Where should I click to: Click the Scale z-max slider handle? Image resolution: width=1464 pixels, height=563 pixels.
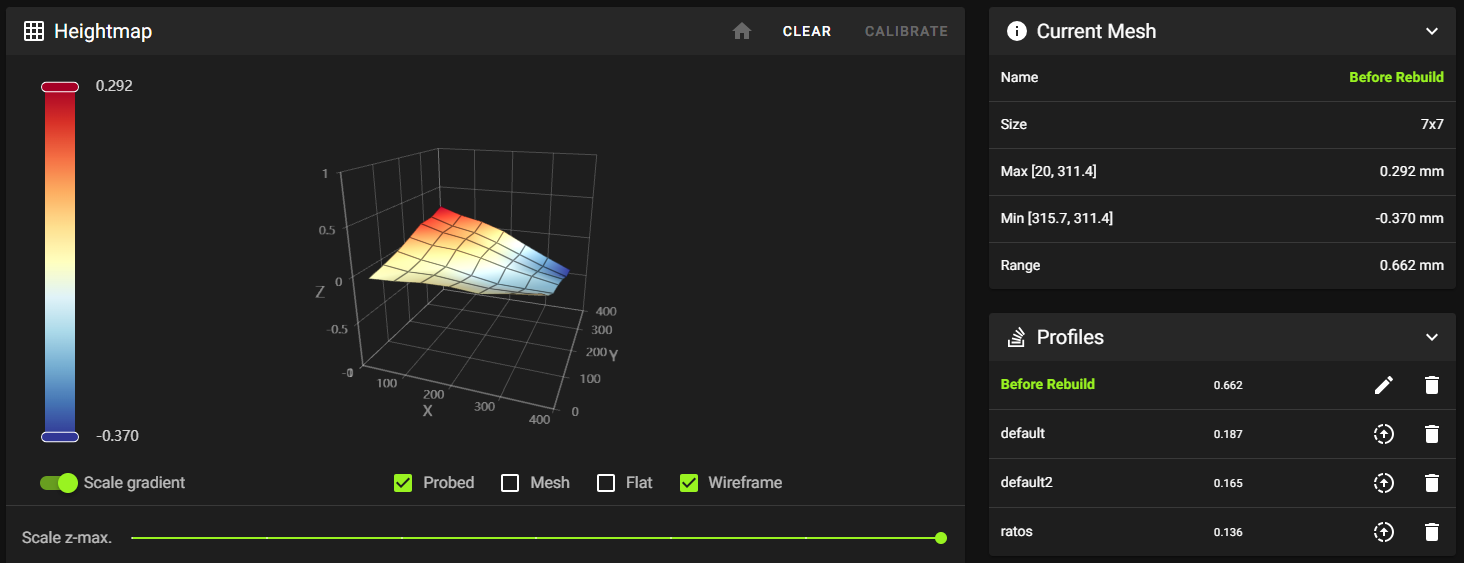[x=941, y=538]
